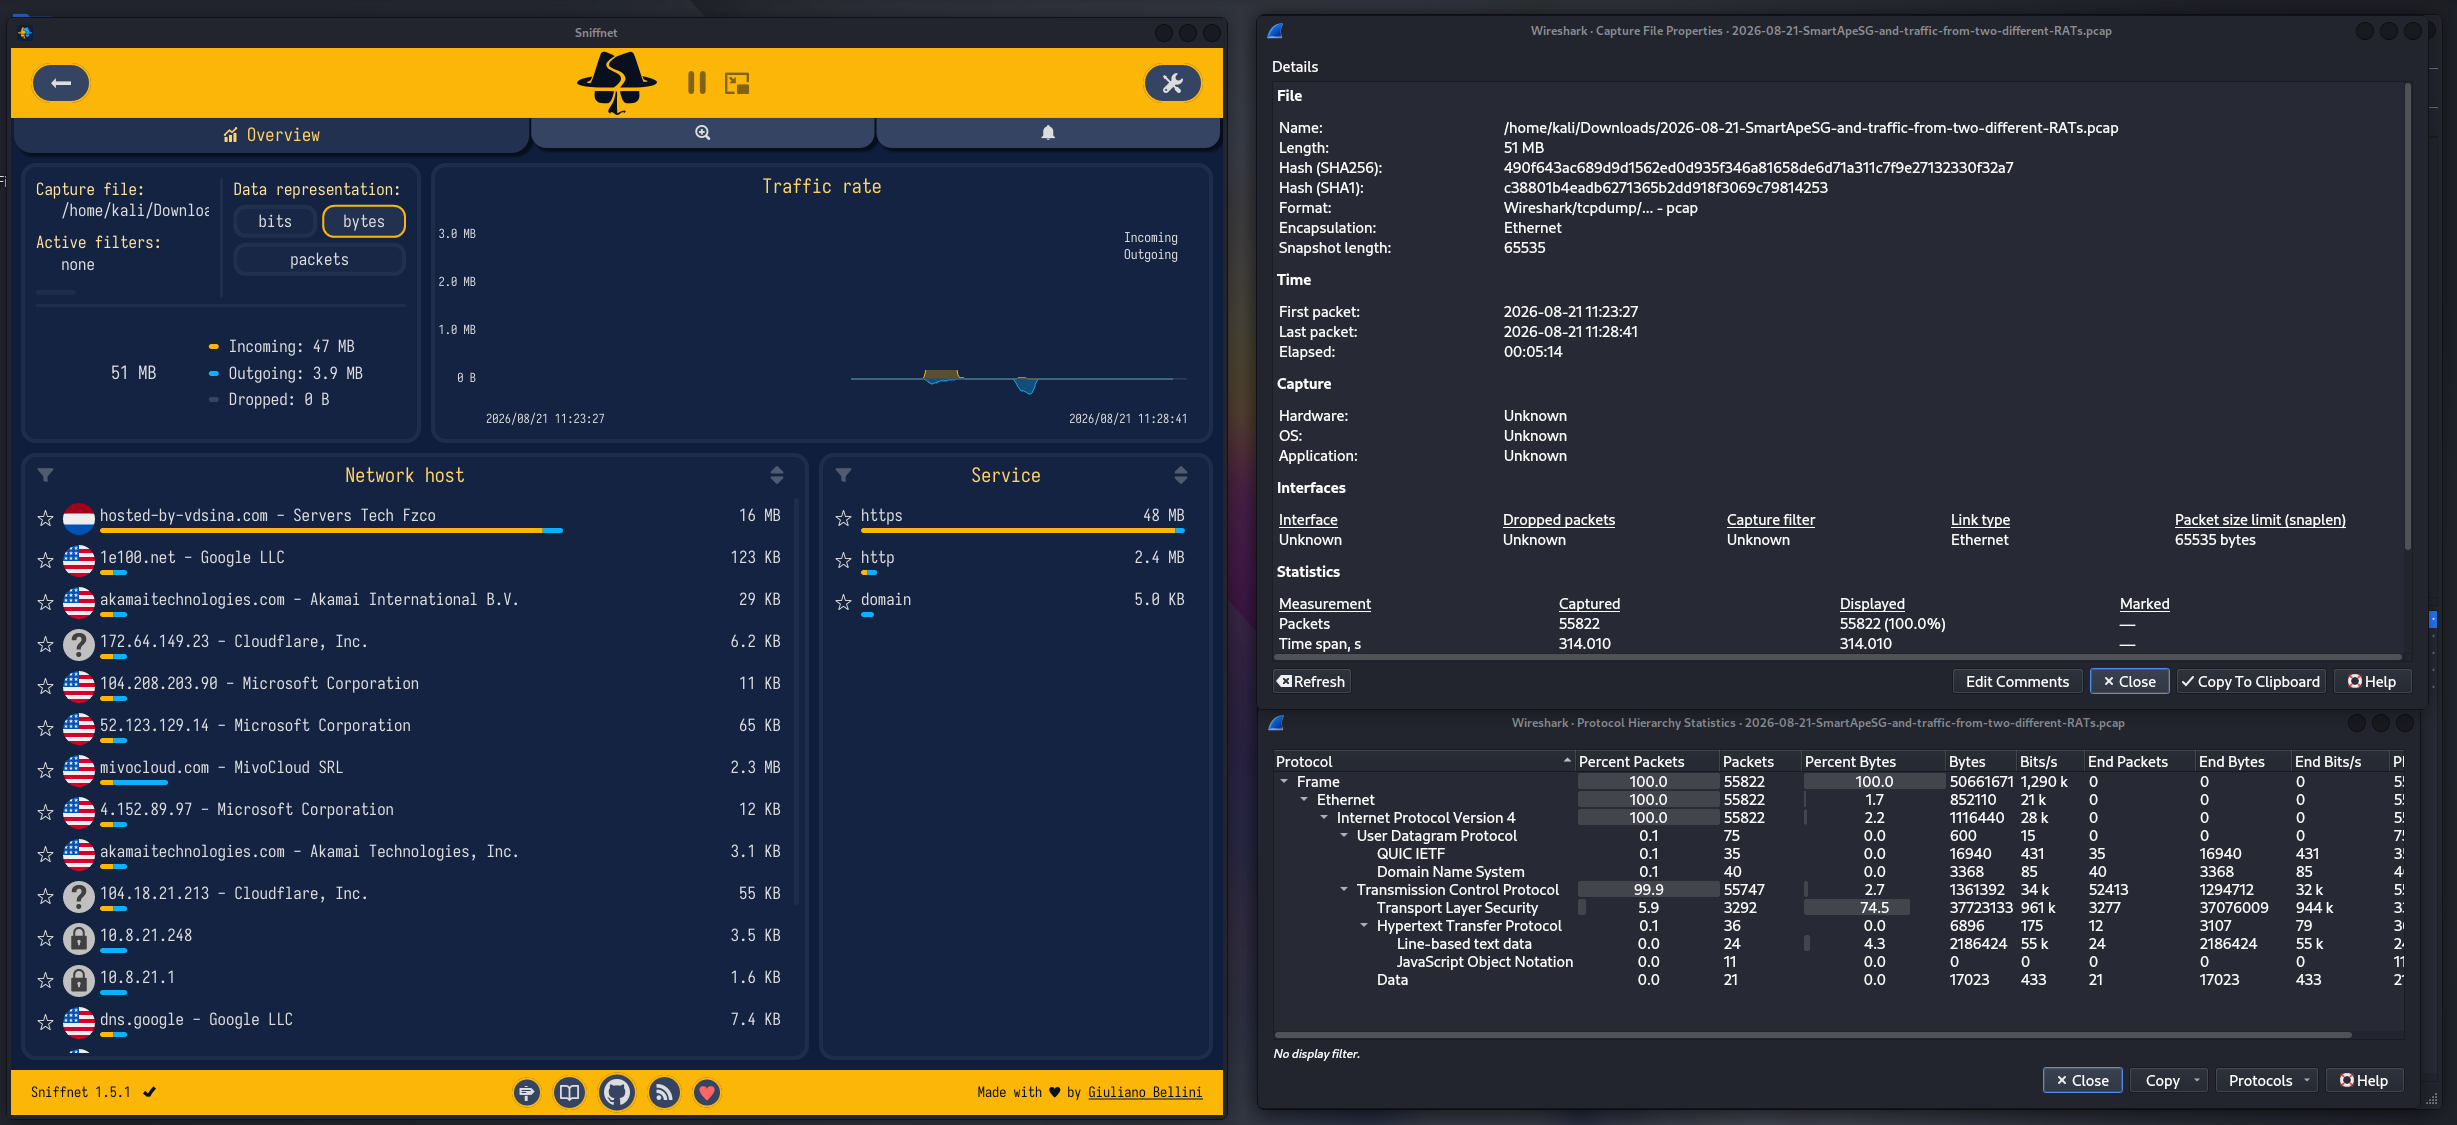Image resolution: width=2457 pixels, height=1125 pixels.
Task: Click the sponsor heart icon in Sniffnet footer
Action: pyautogui.click(x=707, y=1093)
